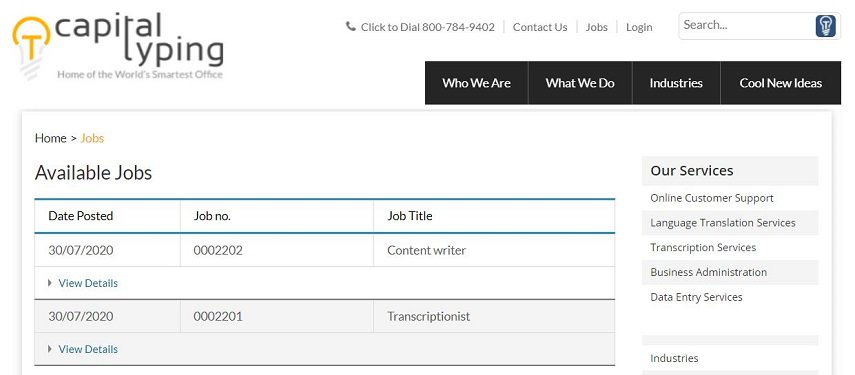Open Transcription Services link
Viewport: 855px width, 375px height.
703,247
